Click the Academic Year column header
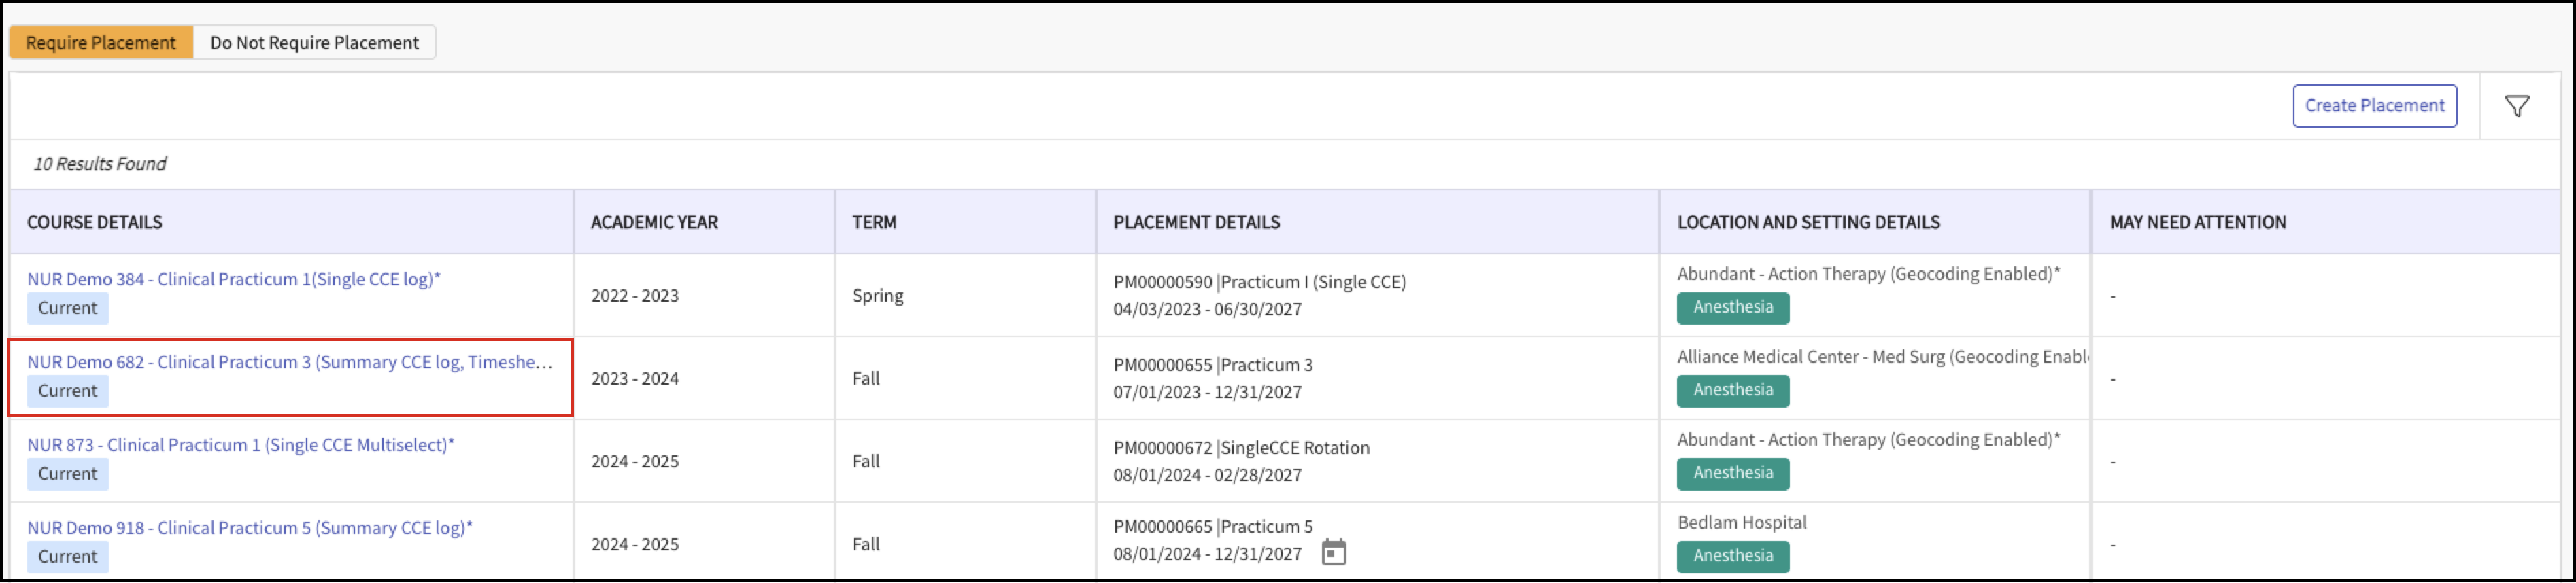 pos(654,223)
